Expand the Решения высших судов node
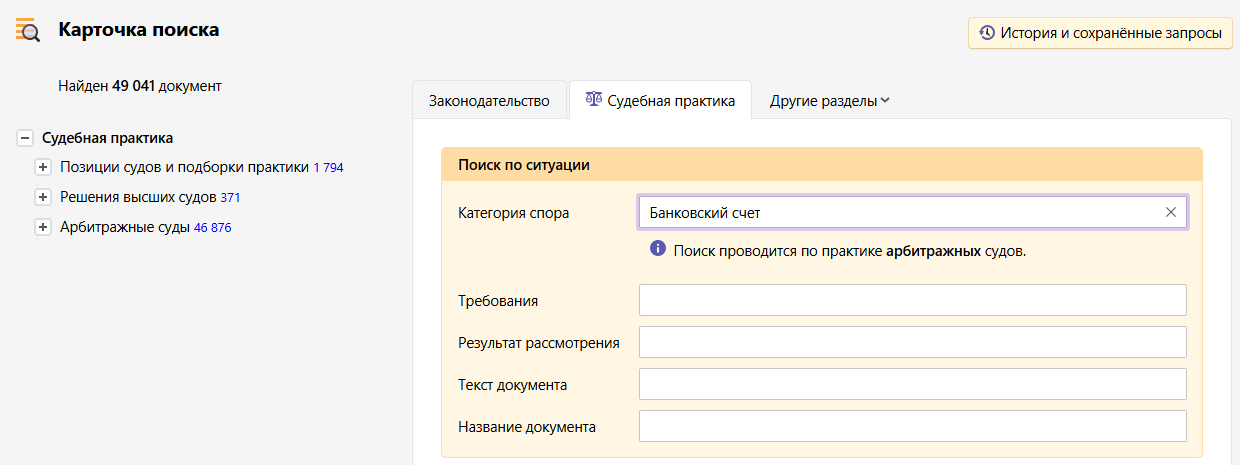 tap(43, 198)
